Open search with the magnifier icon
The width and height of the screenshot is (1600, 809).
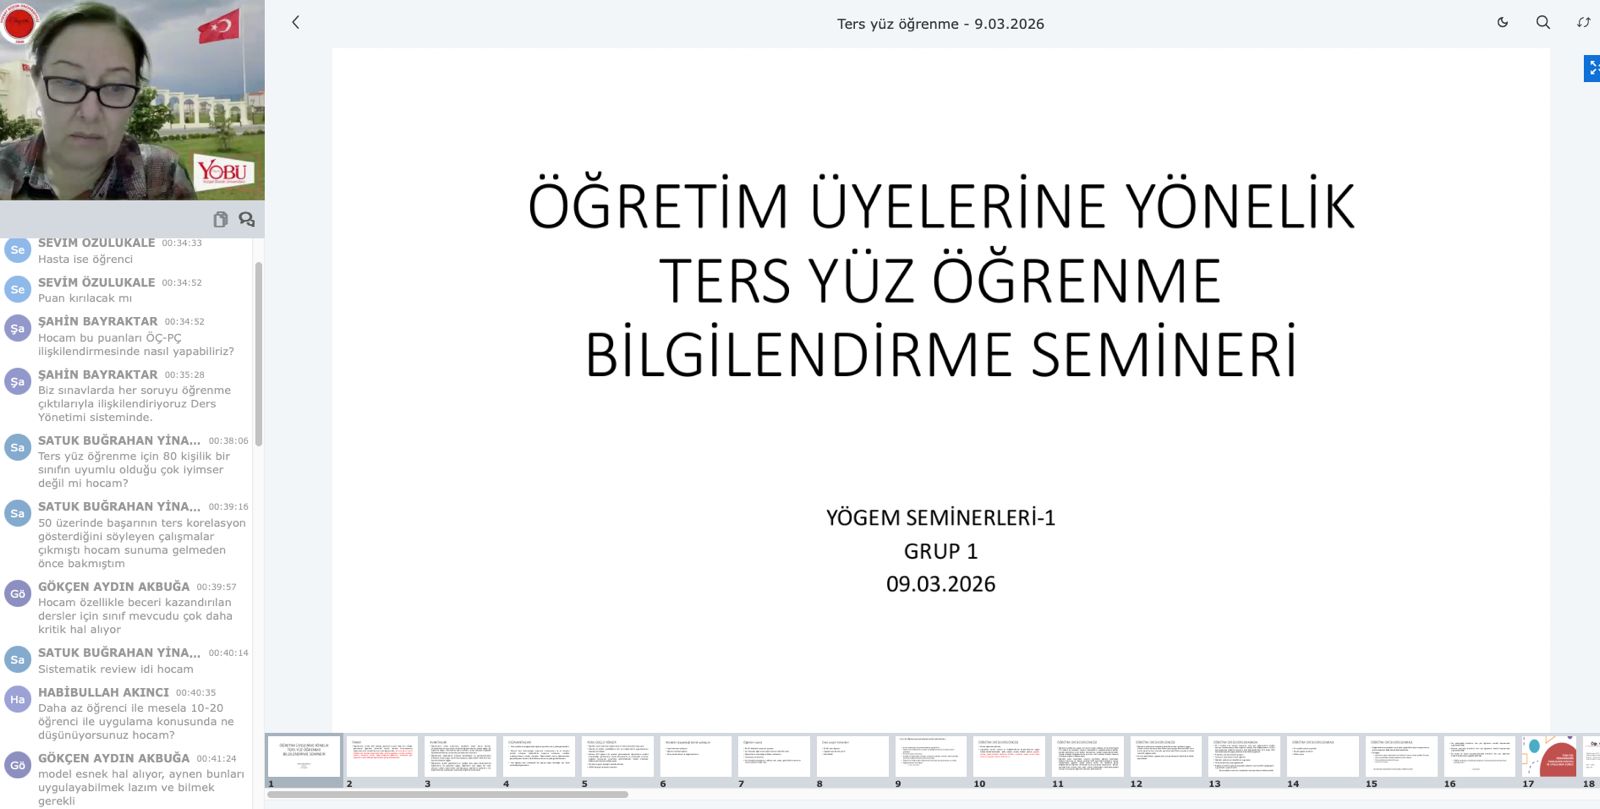point(1543,22)
